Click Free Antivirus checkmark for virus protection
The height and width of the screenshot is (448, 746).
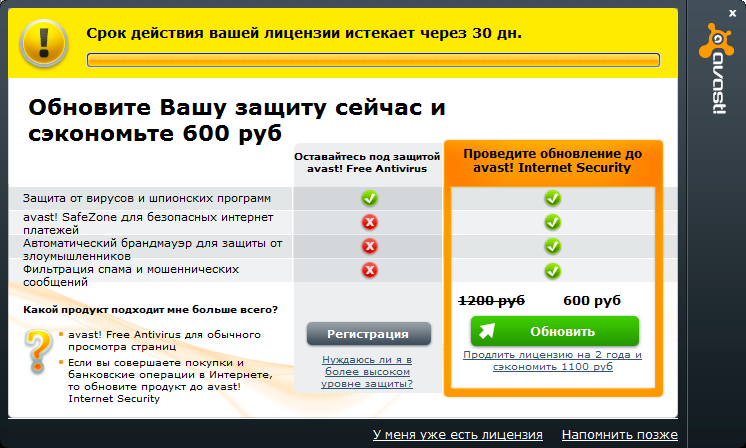click(x=369, y=198)
